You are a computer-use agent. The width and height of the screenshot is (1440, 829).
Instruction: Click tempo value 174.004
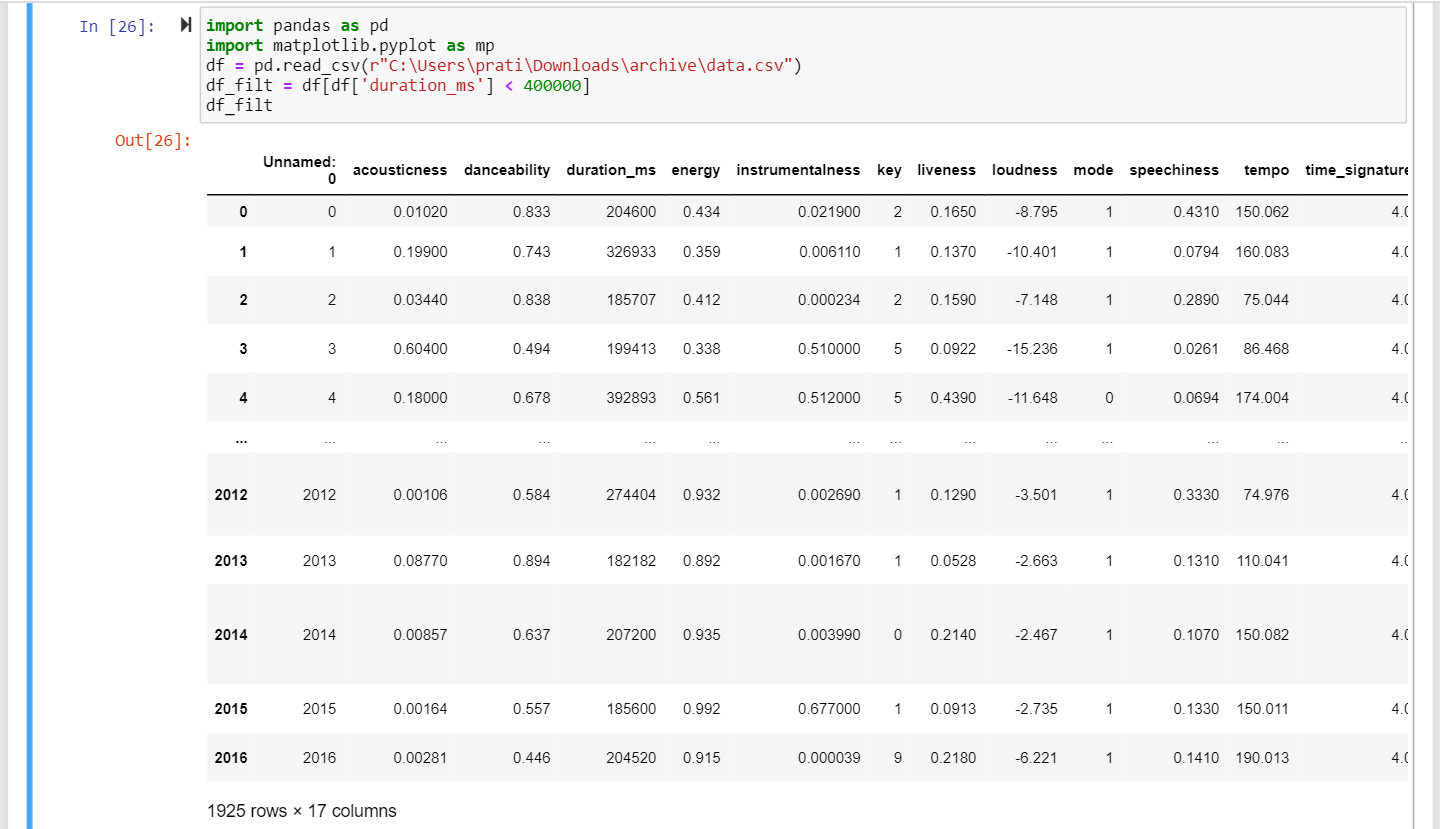1263,398
